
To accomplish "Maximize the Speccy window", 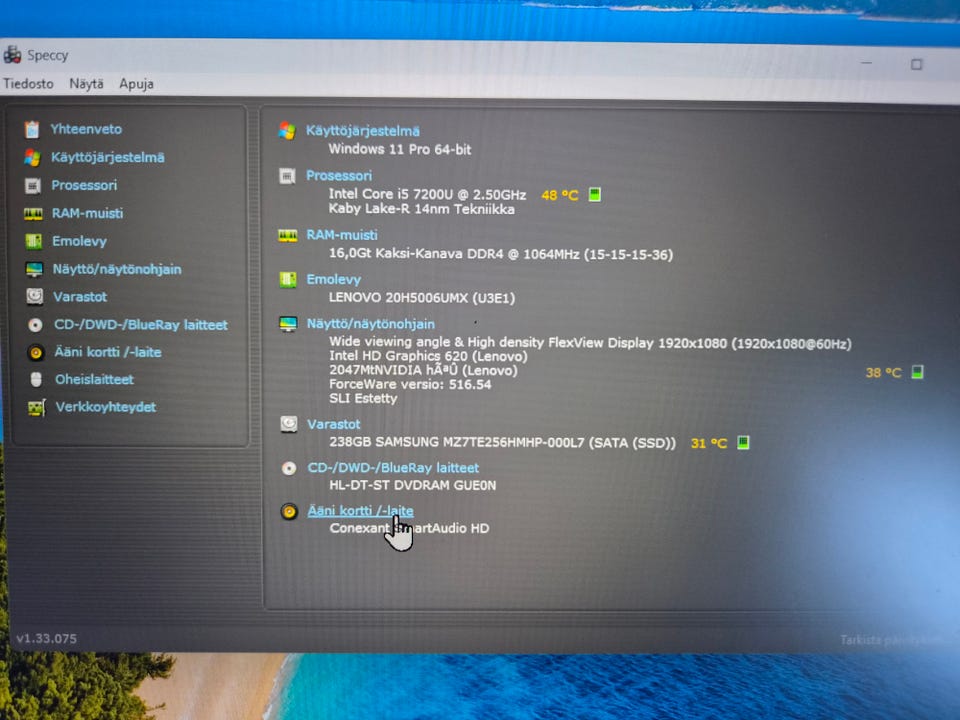I will (917, 64).
